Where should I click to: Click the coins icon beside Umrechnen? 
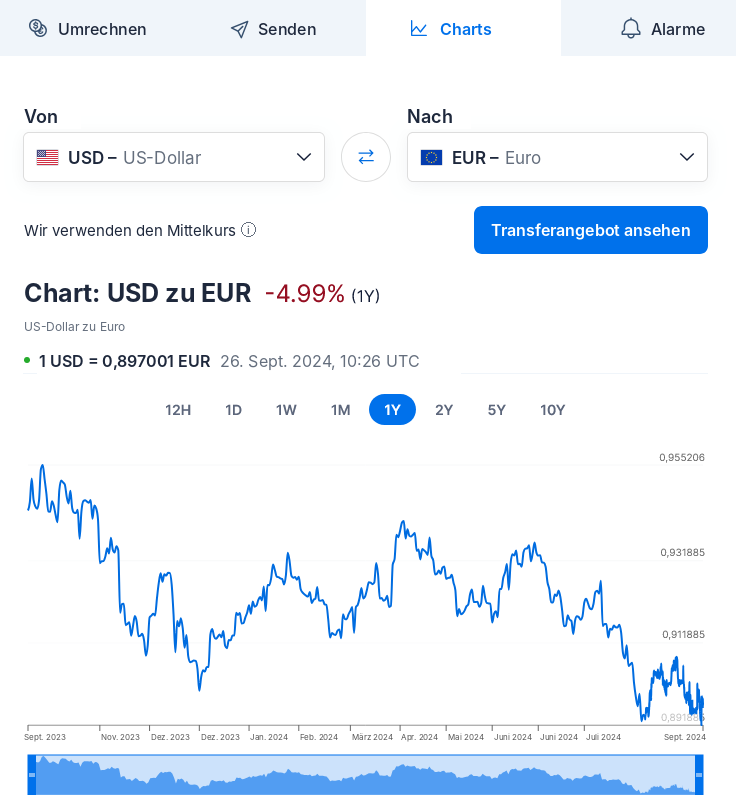(38, 28)
